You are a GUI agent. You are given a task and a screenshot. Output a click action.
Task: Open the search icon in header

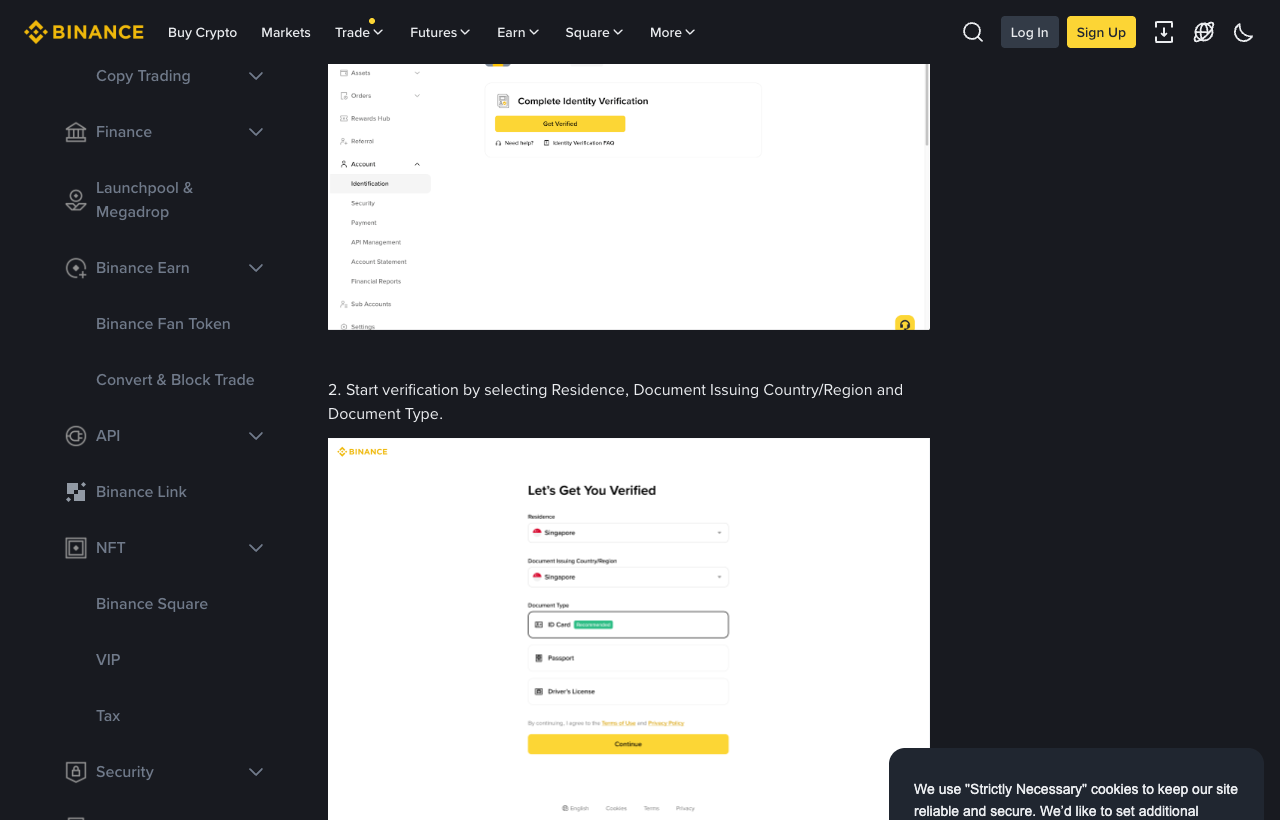point(973,32)
